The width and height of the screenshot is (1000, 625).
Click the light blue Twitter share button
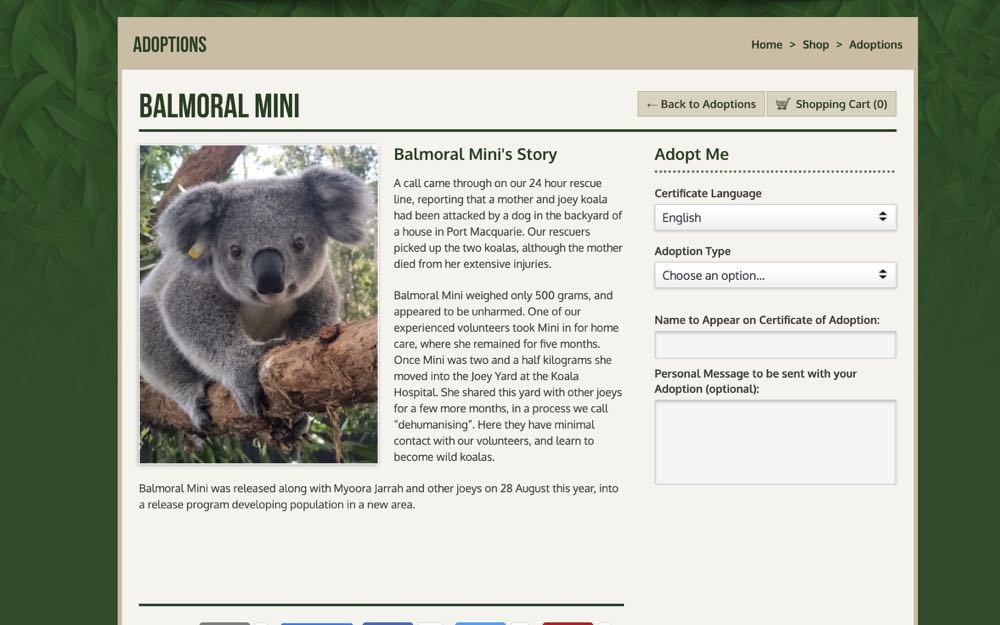(x=480, y=622)
